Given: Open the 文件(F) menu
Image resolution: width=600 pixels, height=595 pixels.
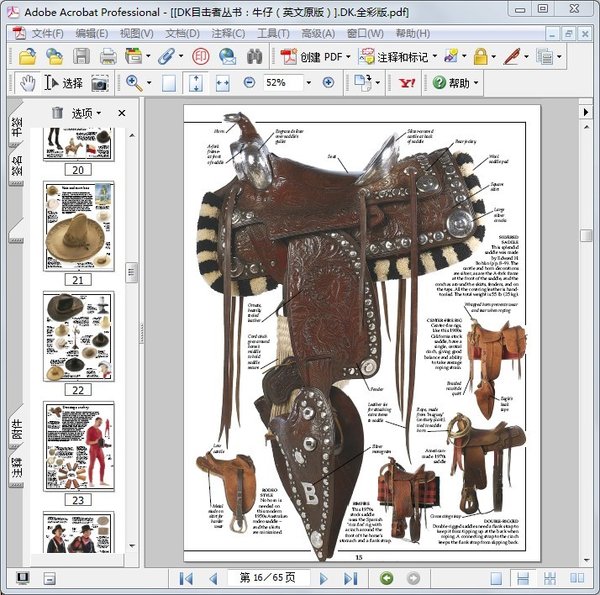Looking at the screenshot, I should click(x=46, y=33).
